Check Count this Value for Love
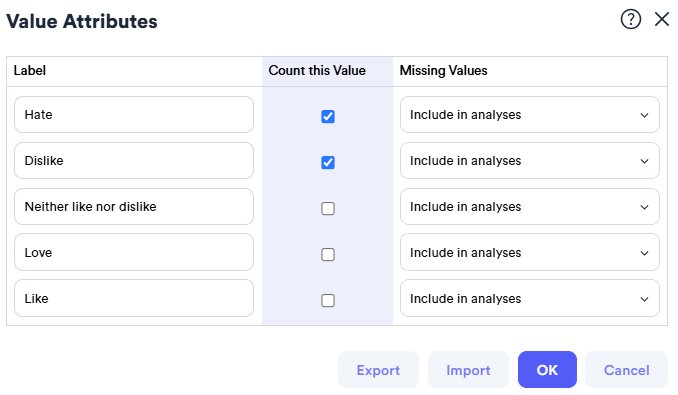Image resolution: width=678 pixels, height=395 pixels. (x=328, y=254)
